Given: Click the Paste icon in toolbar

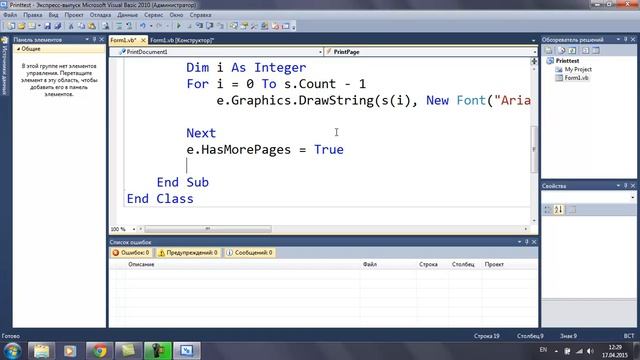Looking at the screenshot, I should (x=92, y=26).
